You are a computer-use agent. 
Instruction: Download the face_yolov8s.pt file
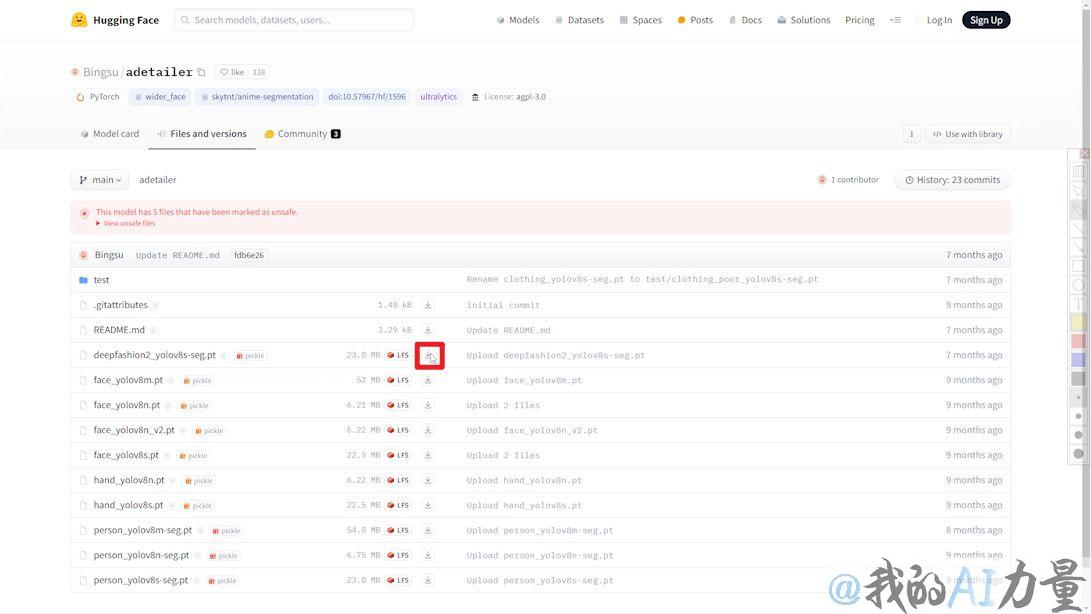[428, 455]
